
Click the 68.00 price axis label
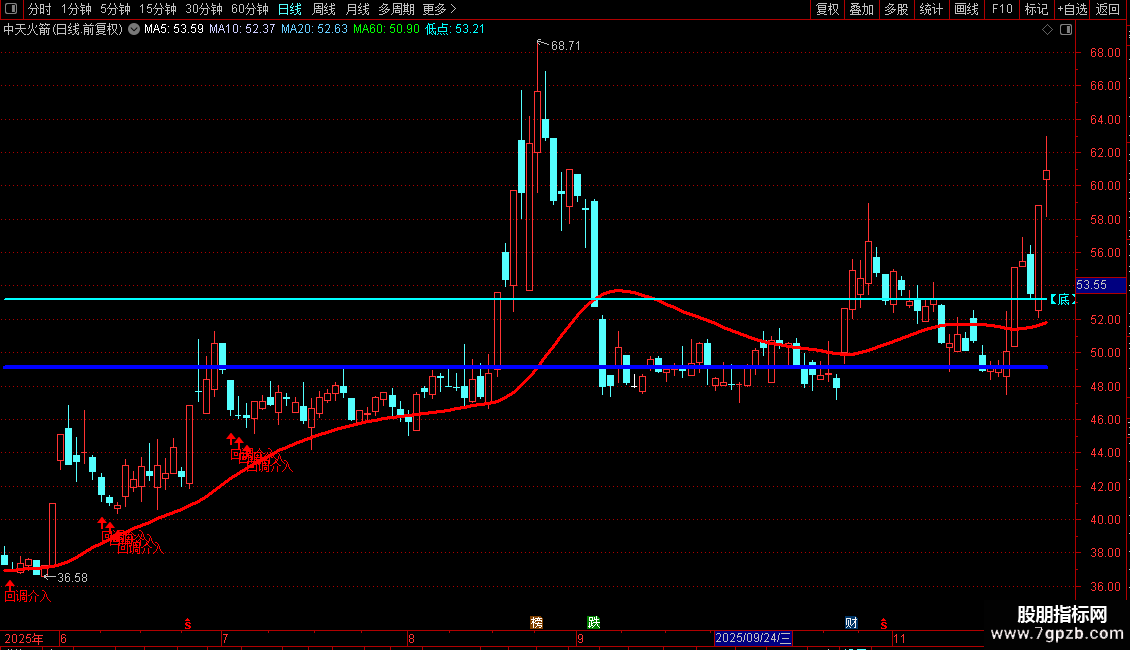[x=1105, y=53]
